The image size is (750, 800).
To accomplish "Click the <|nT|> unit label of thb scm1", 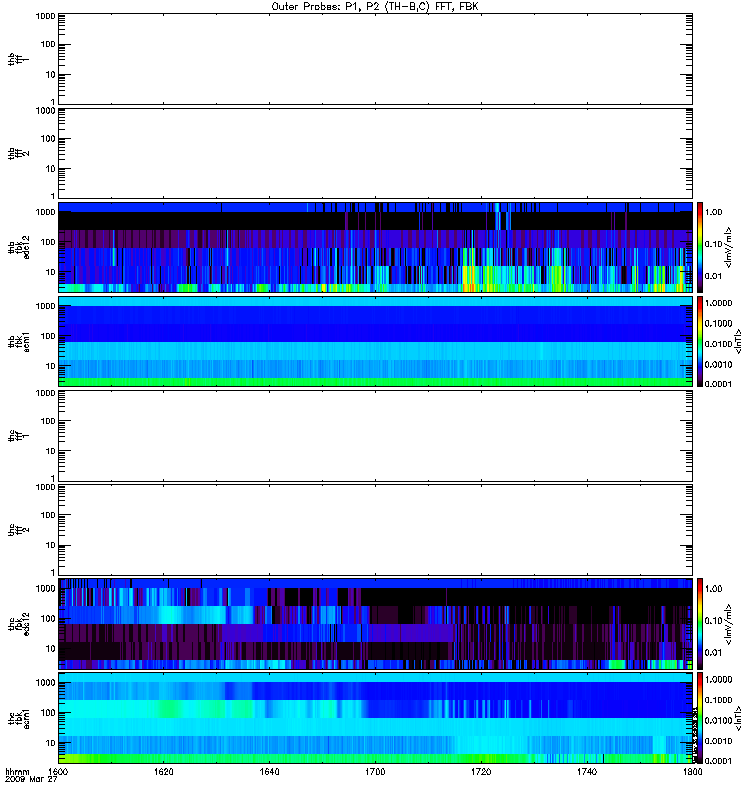I will (x=738, y=341).
